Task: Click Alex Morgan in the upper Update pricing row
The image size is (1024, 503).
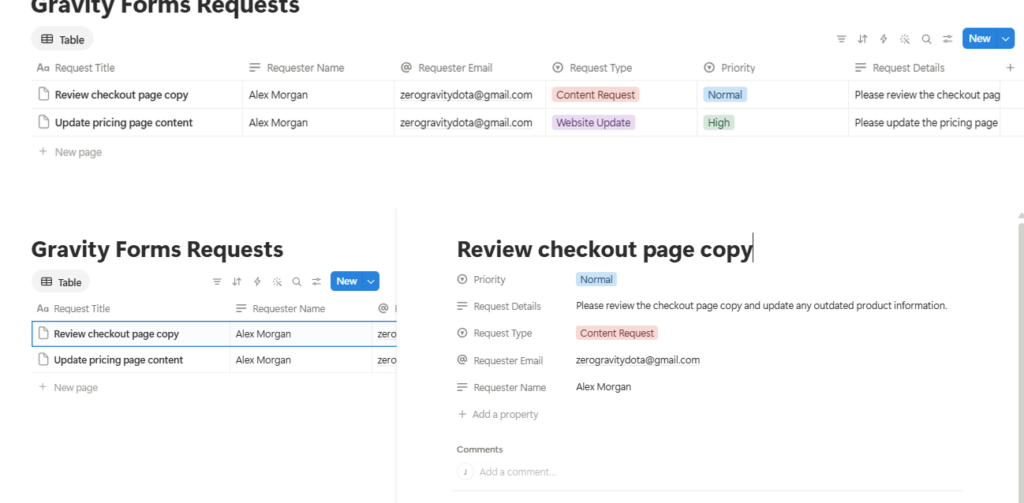Action: click(x=278, y=122)
